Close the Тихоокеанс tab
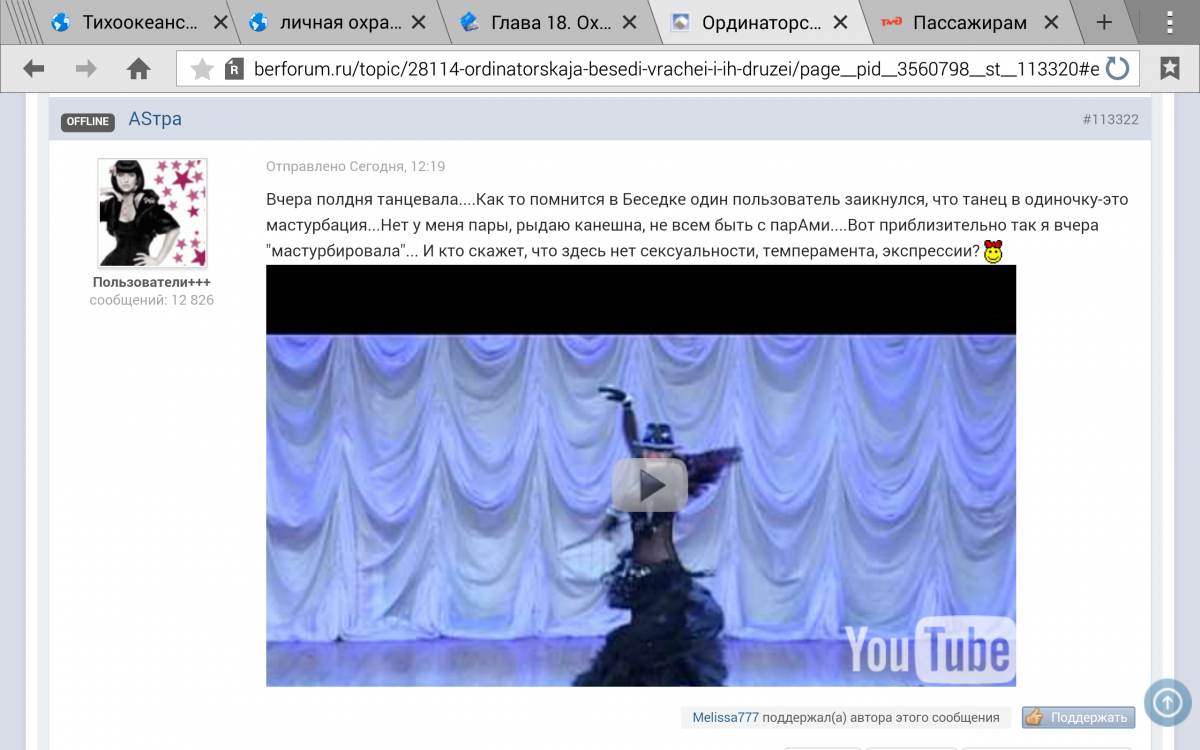 220,22
